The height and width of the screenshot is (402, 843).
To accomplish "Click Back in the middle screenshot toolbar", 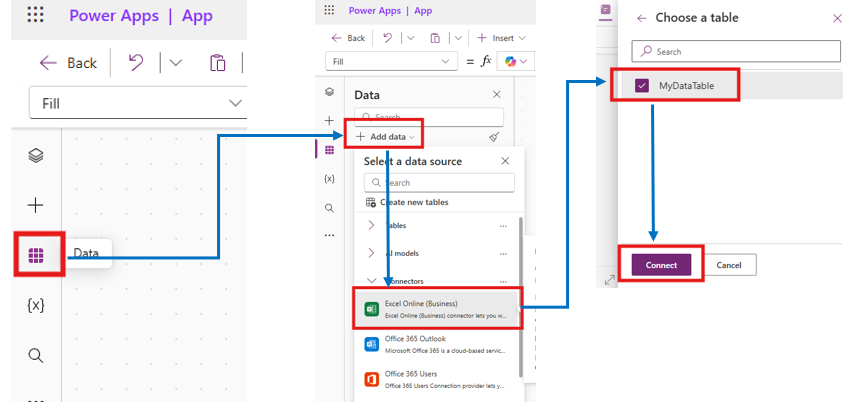I will (x=348, y=38).
